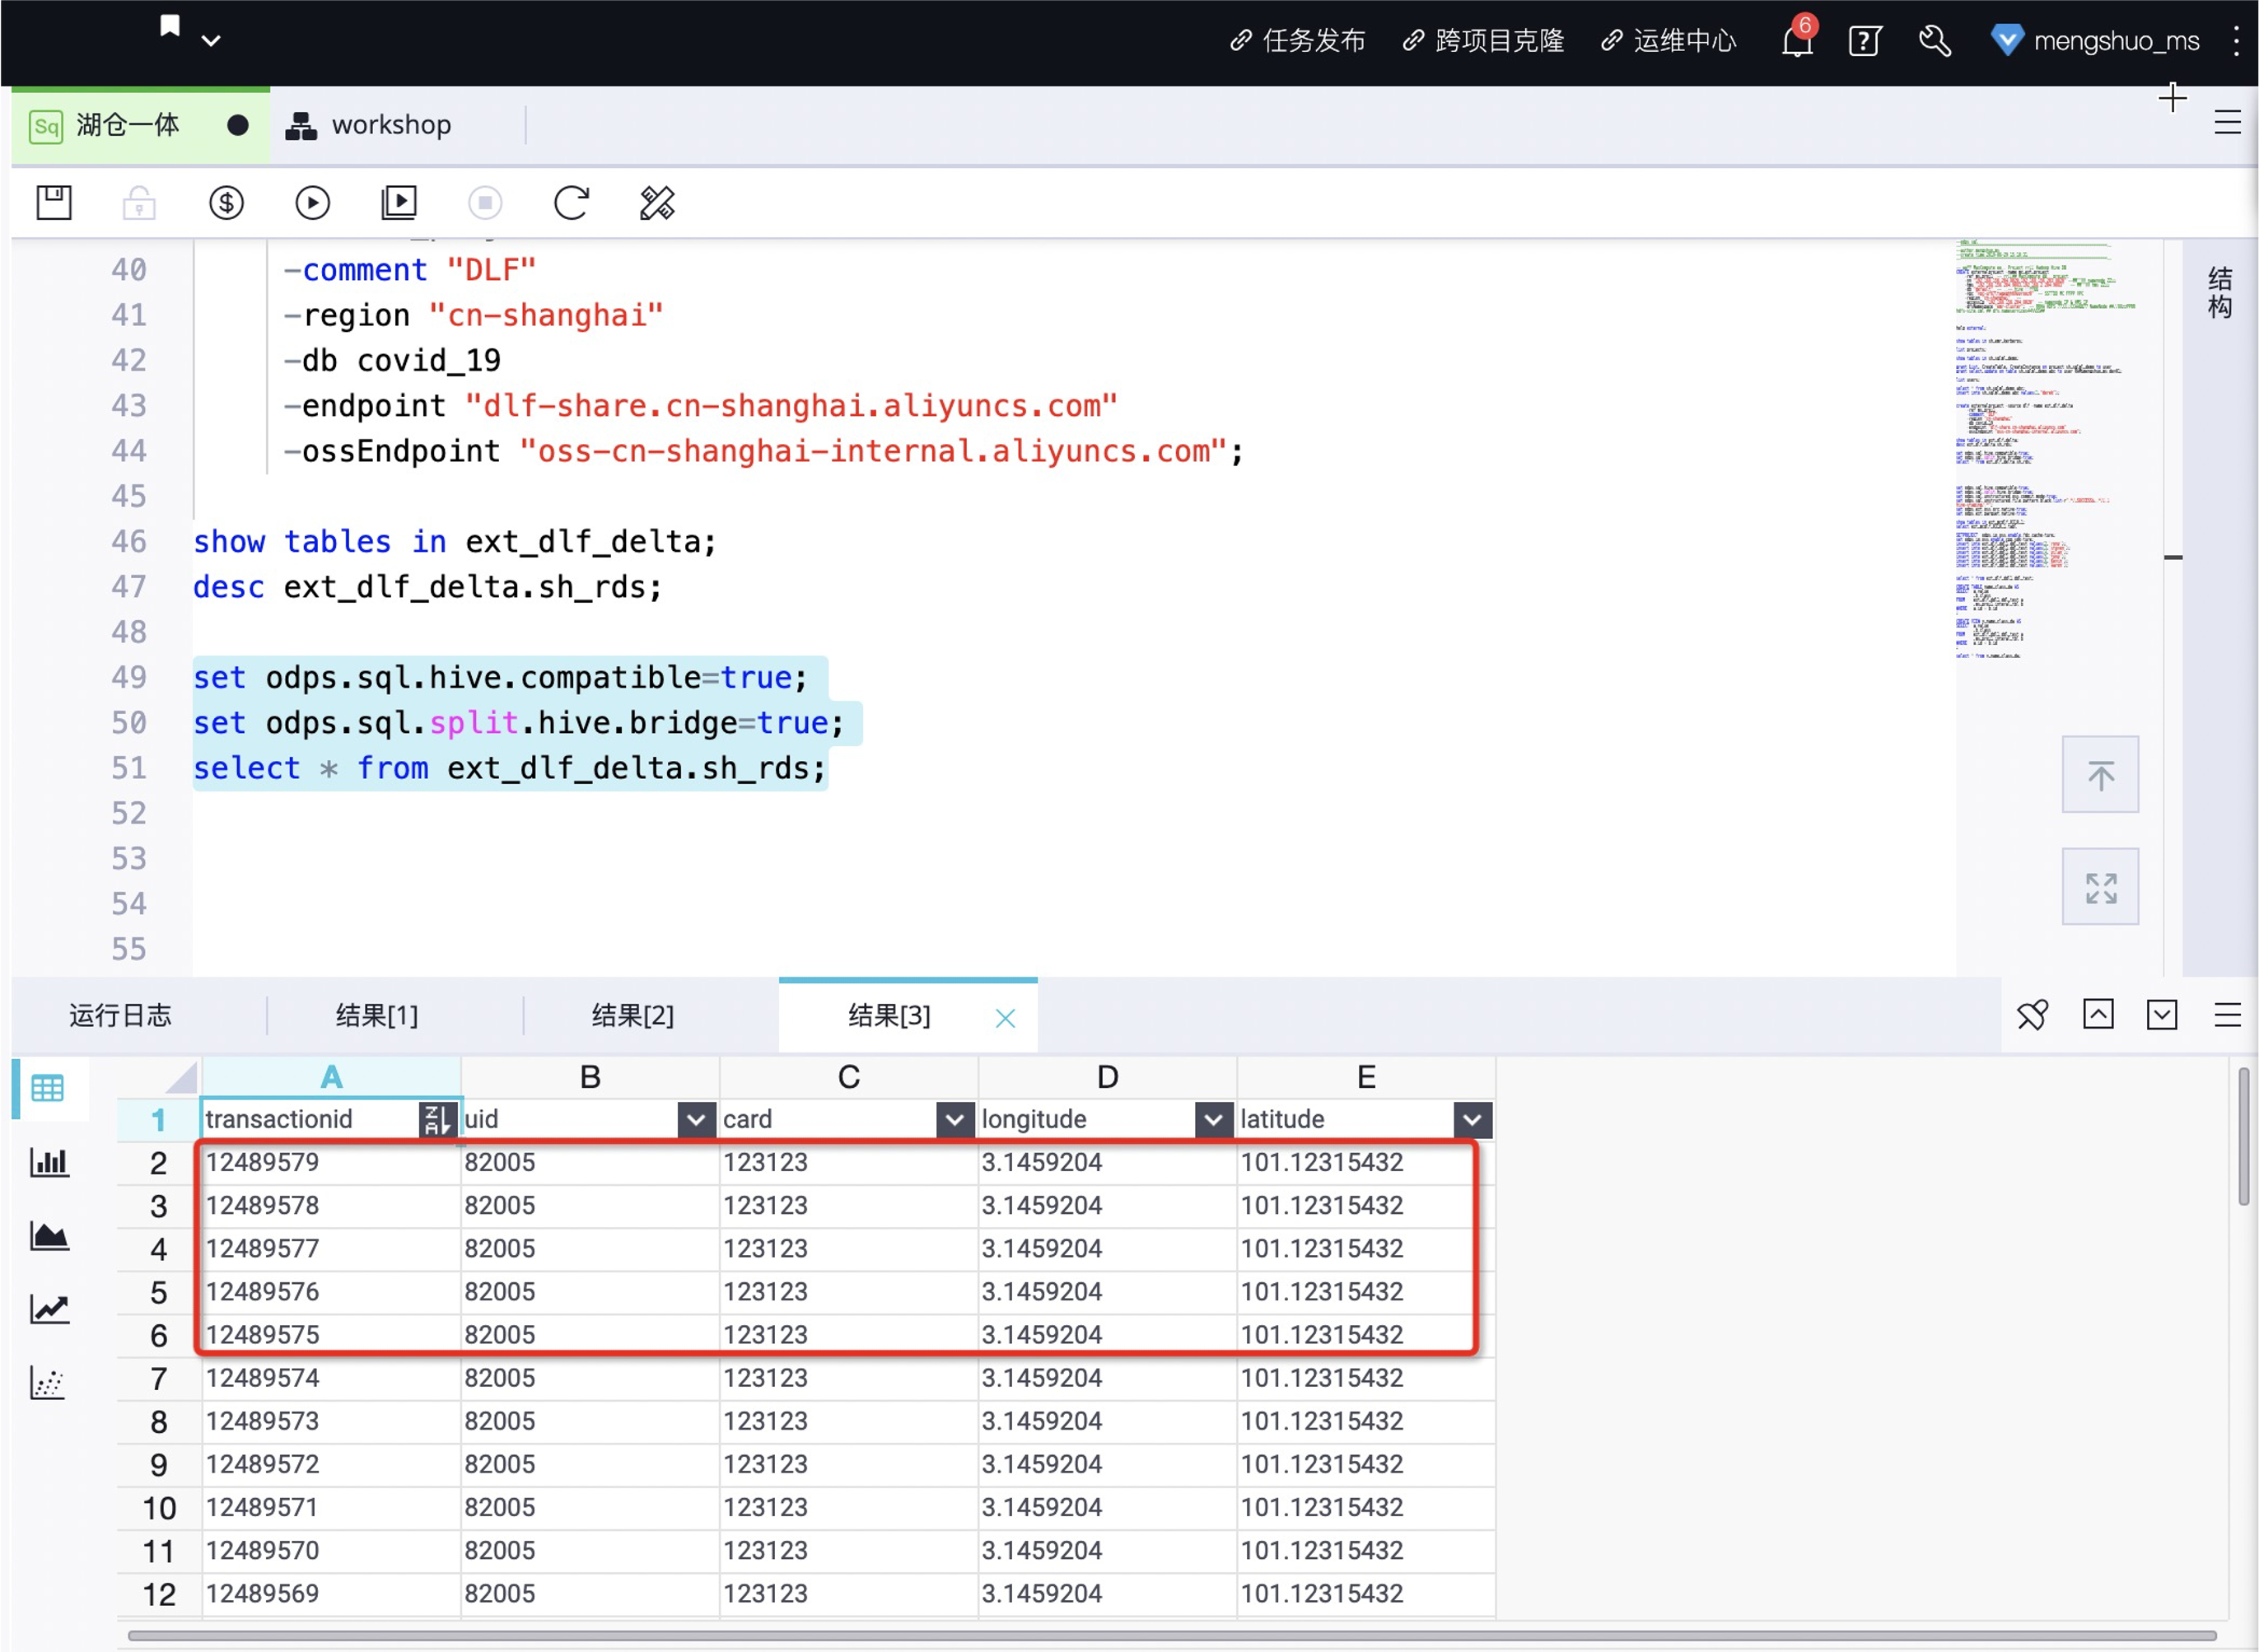Run the SQL with the play icon
The width and height of the screenshot is (2259, 1652).
point(312,203)
